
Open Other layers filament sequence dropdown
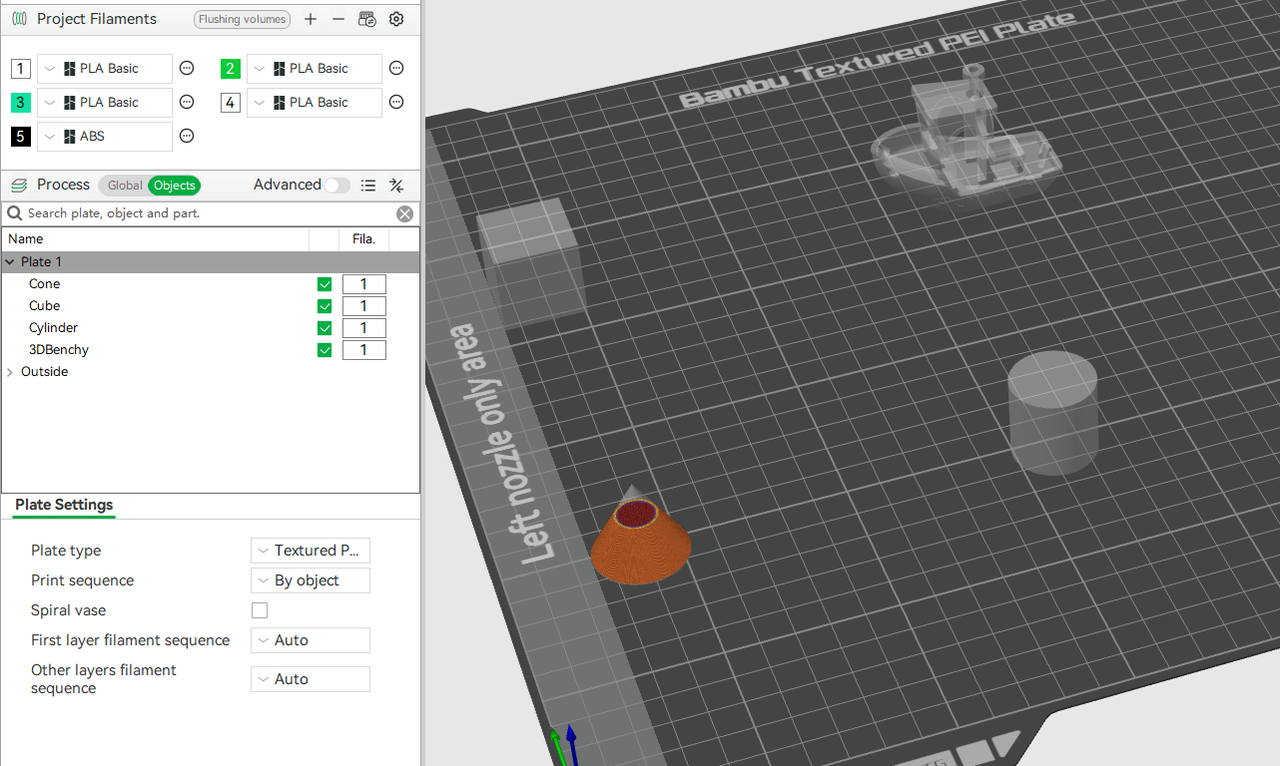pos(310,679)
